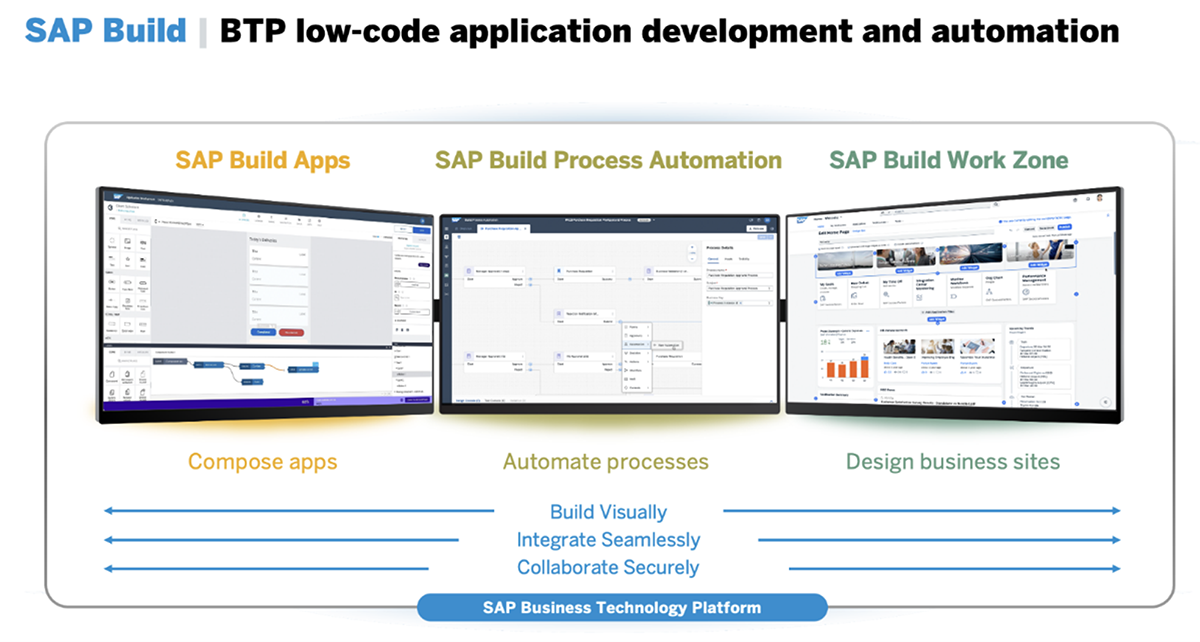Image resolution: width=1200 pixels, height=642 pixels.
Task: Click the first banner image in Work Zone
Action: 845,260
